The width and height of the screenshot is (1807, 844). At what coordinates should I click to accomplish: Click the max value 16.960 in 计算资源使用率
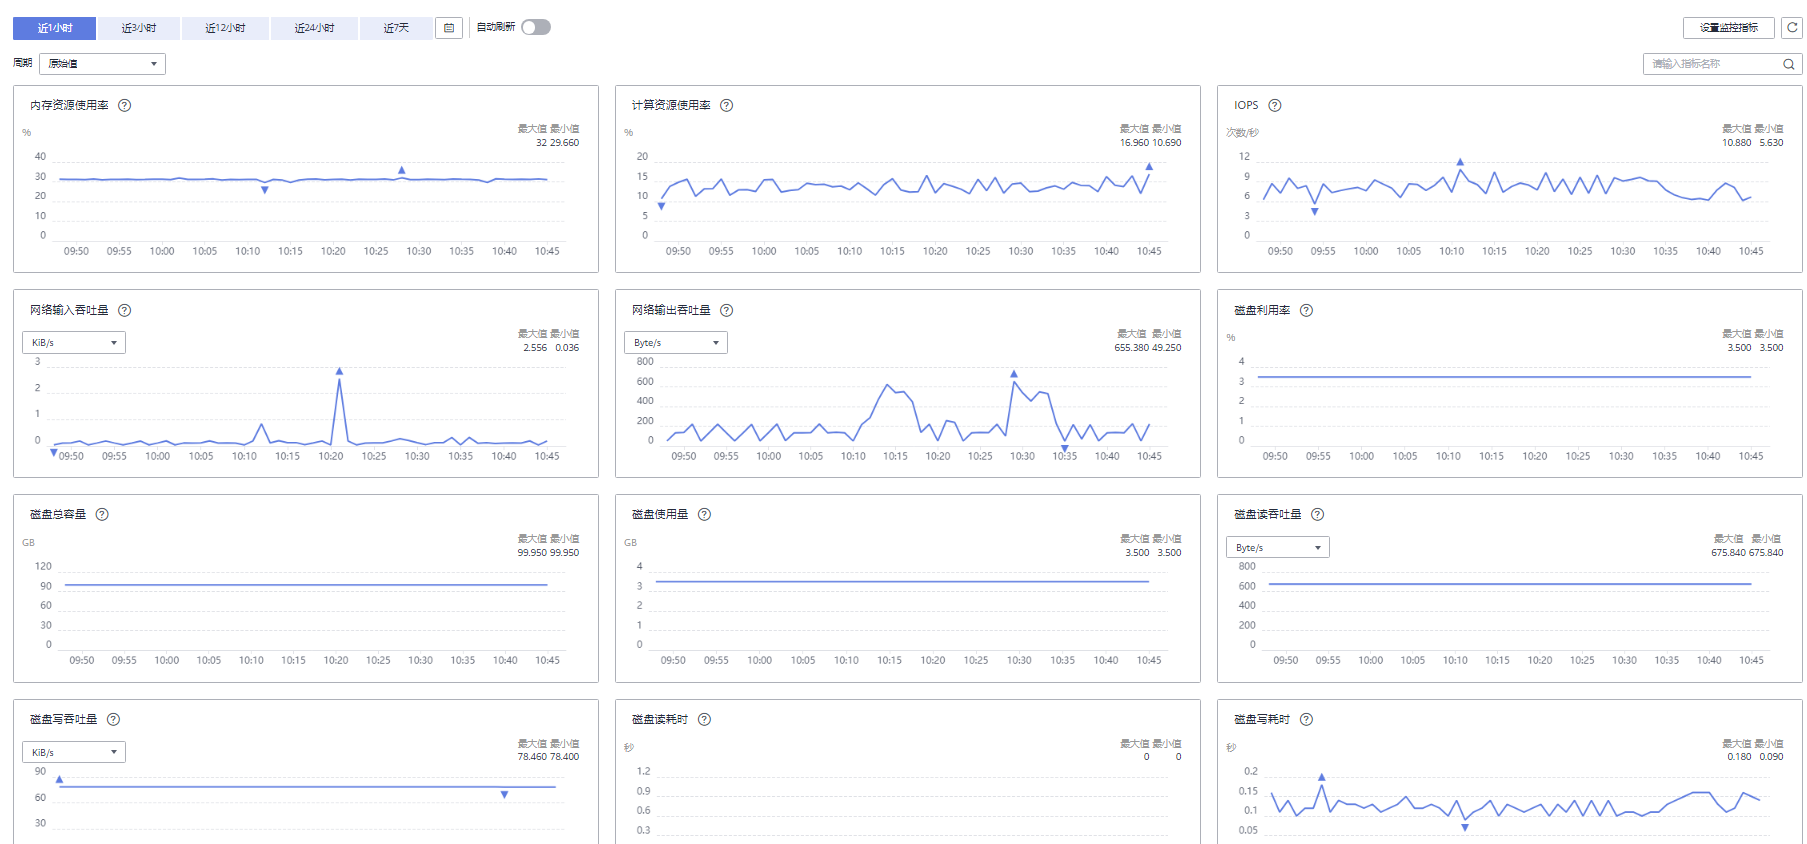[x=1134, y=143]
